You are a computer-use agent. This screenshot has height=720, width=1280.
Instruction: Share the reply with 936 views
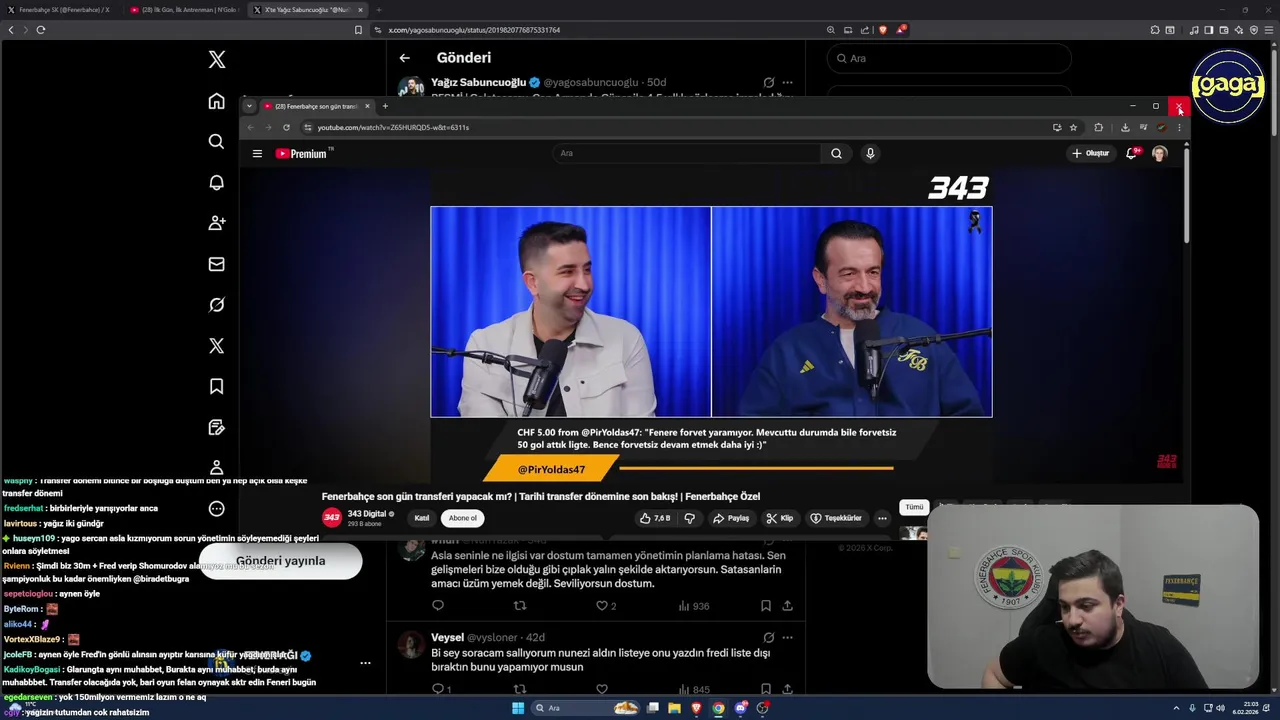coord(787,605)
